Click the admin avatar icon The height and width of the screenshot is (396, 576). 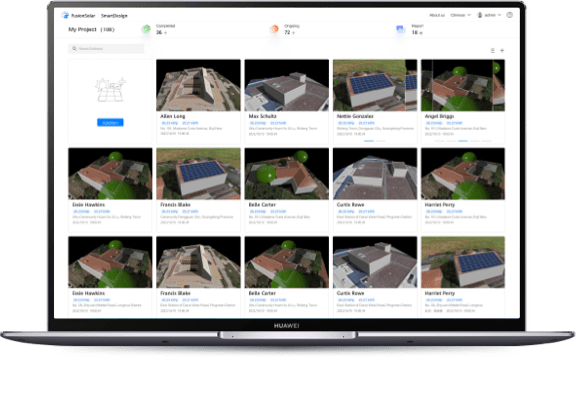[479, 15]
